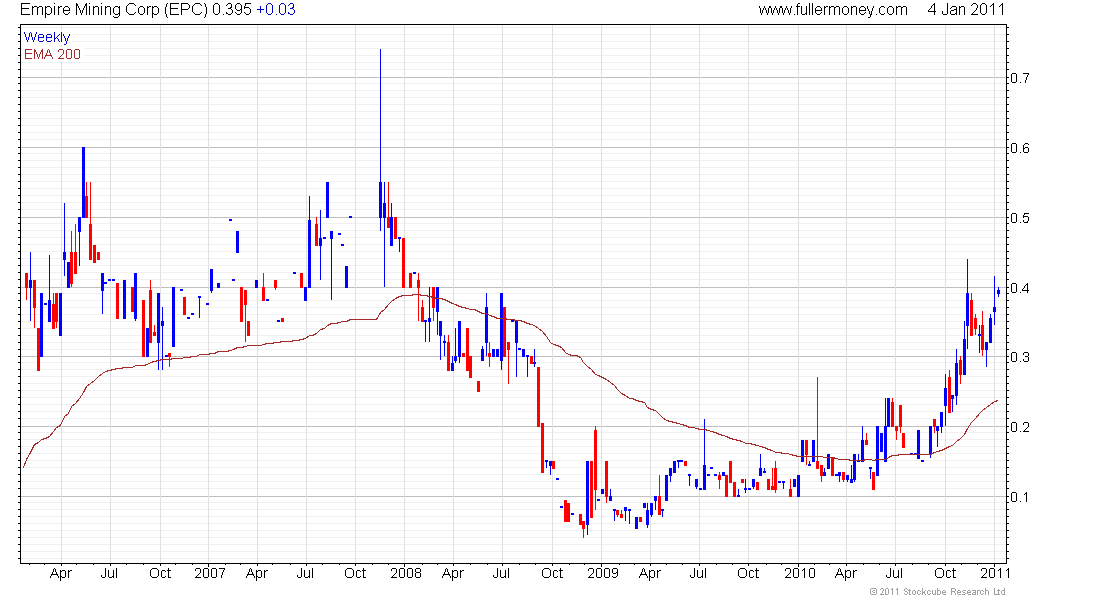Click the 0.1 price axis label
Screen dimensions: 1100x600
[1020, 497]
